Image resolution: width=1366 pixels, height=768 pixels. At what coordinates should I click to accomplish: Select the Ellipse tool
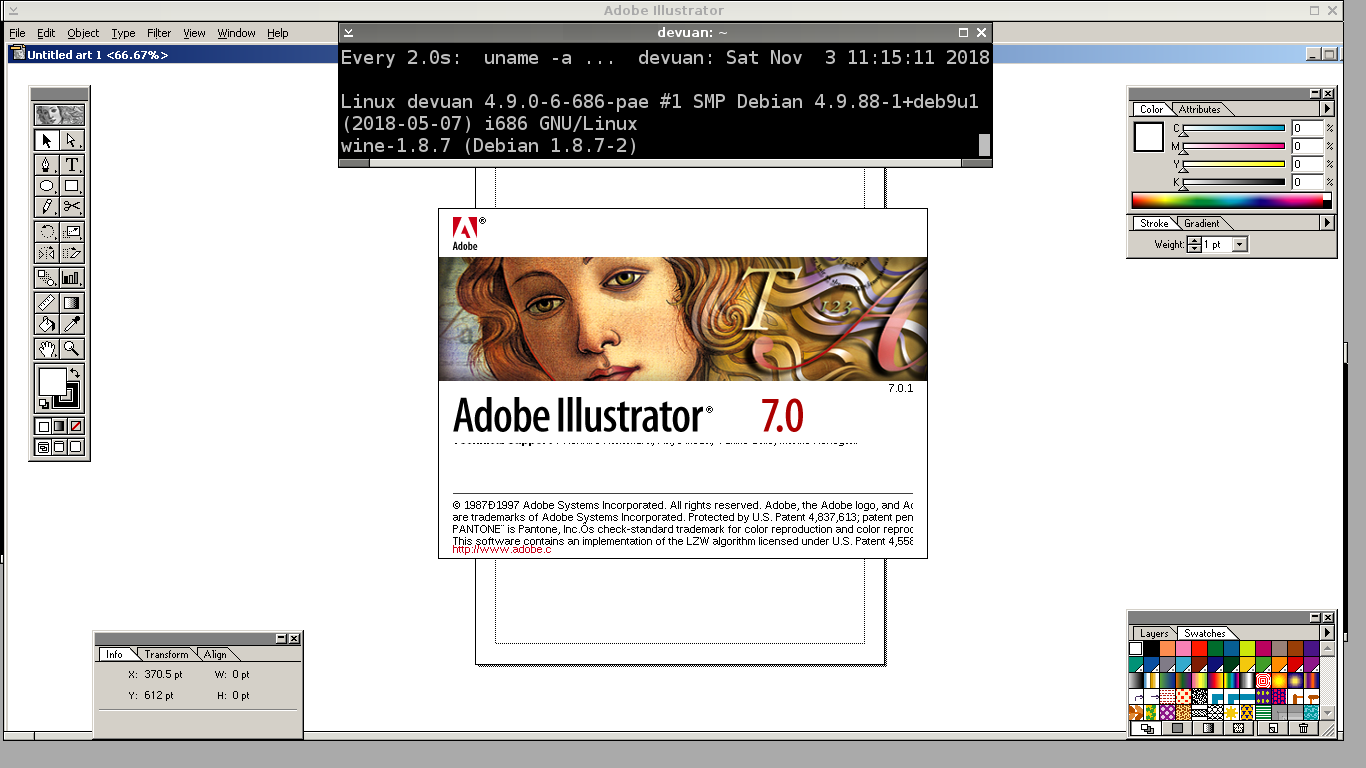point(46,186)
